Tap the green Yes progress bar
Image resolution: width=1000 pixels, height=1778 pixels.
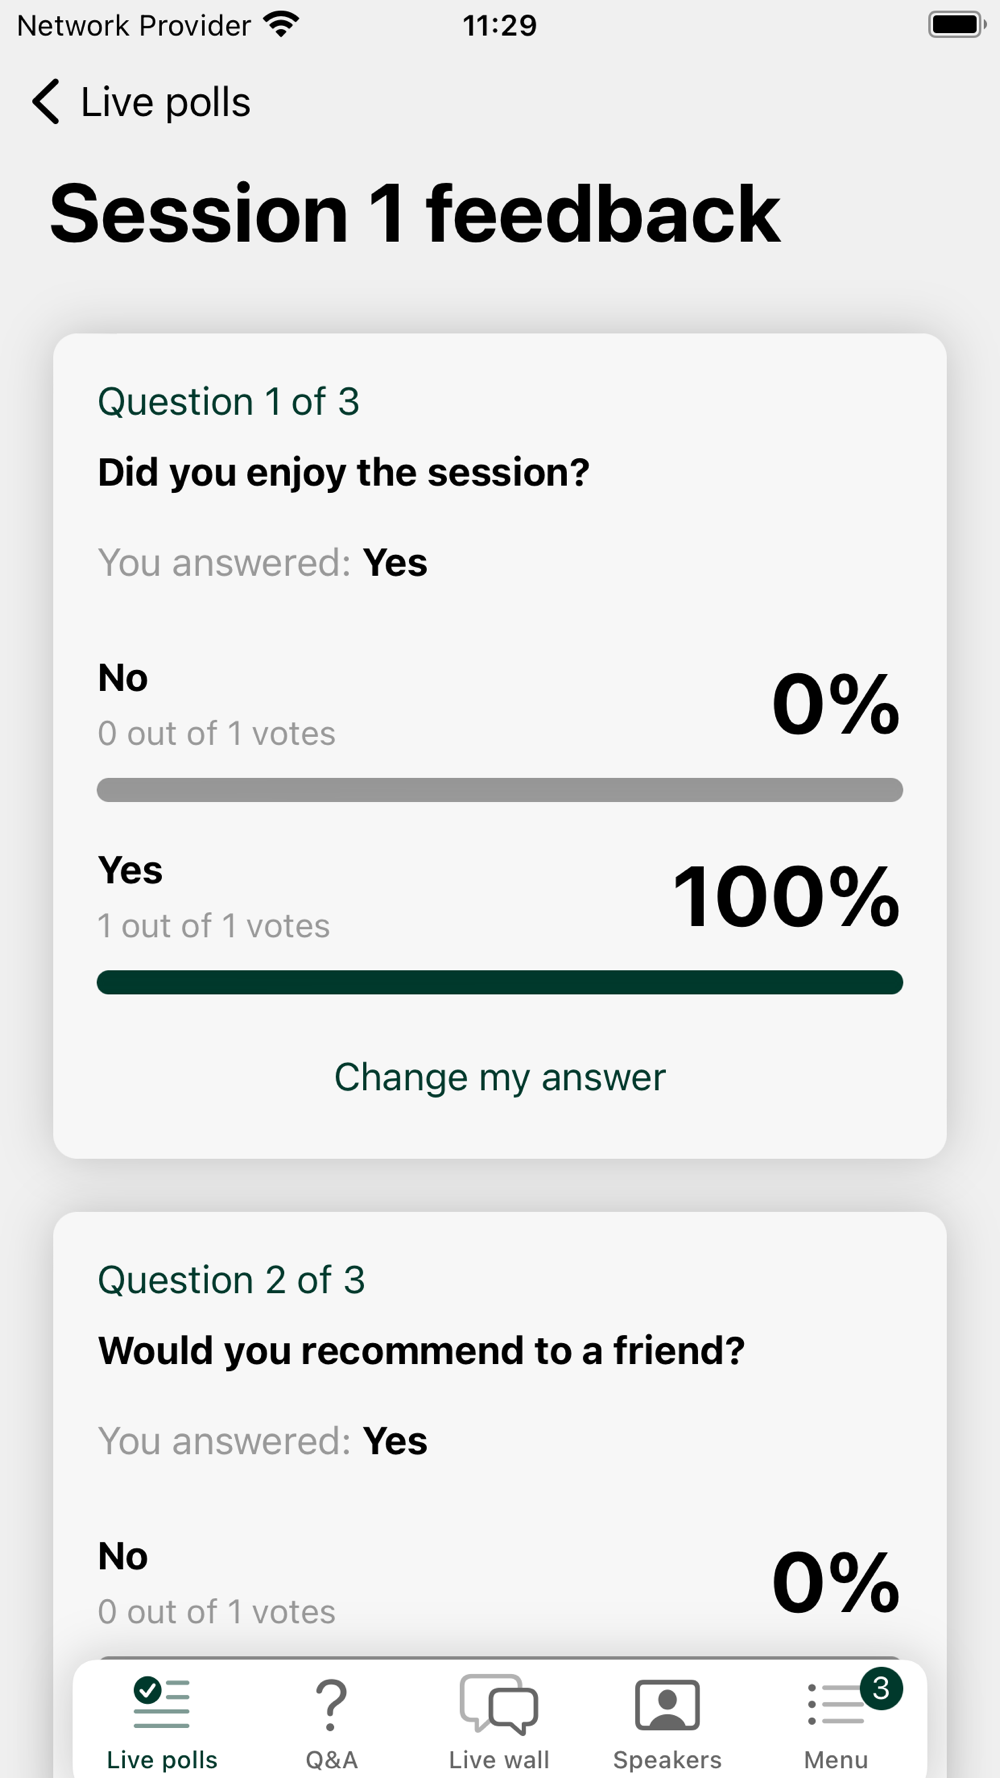[x=499, y=982]
